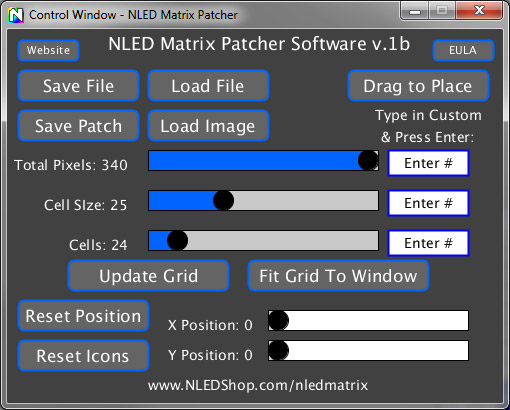Minimize the Control Window
This screenshot has width=510, height=410.
(x=415, y=12)
